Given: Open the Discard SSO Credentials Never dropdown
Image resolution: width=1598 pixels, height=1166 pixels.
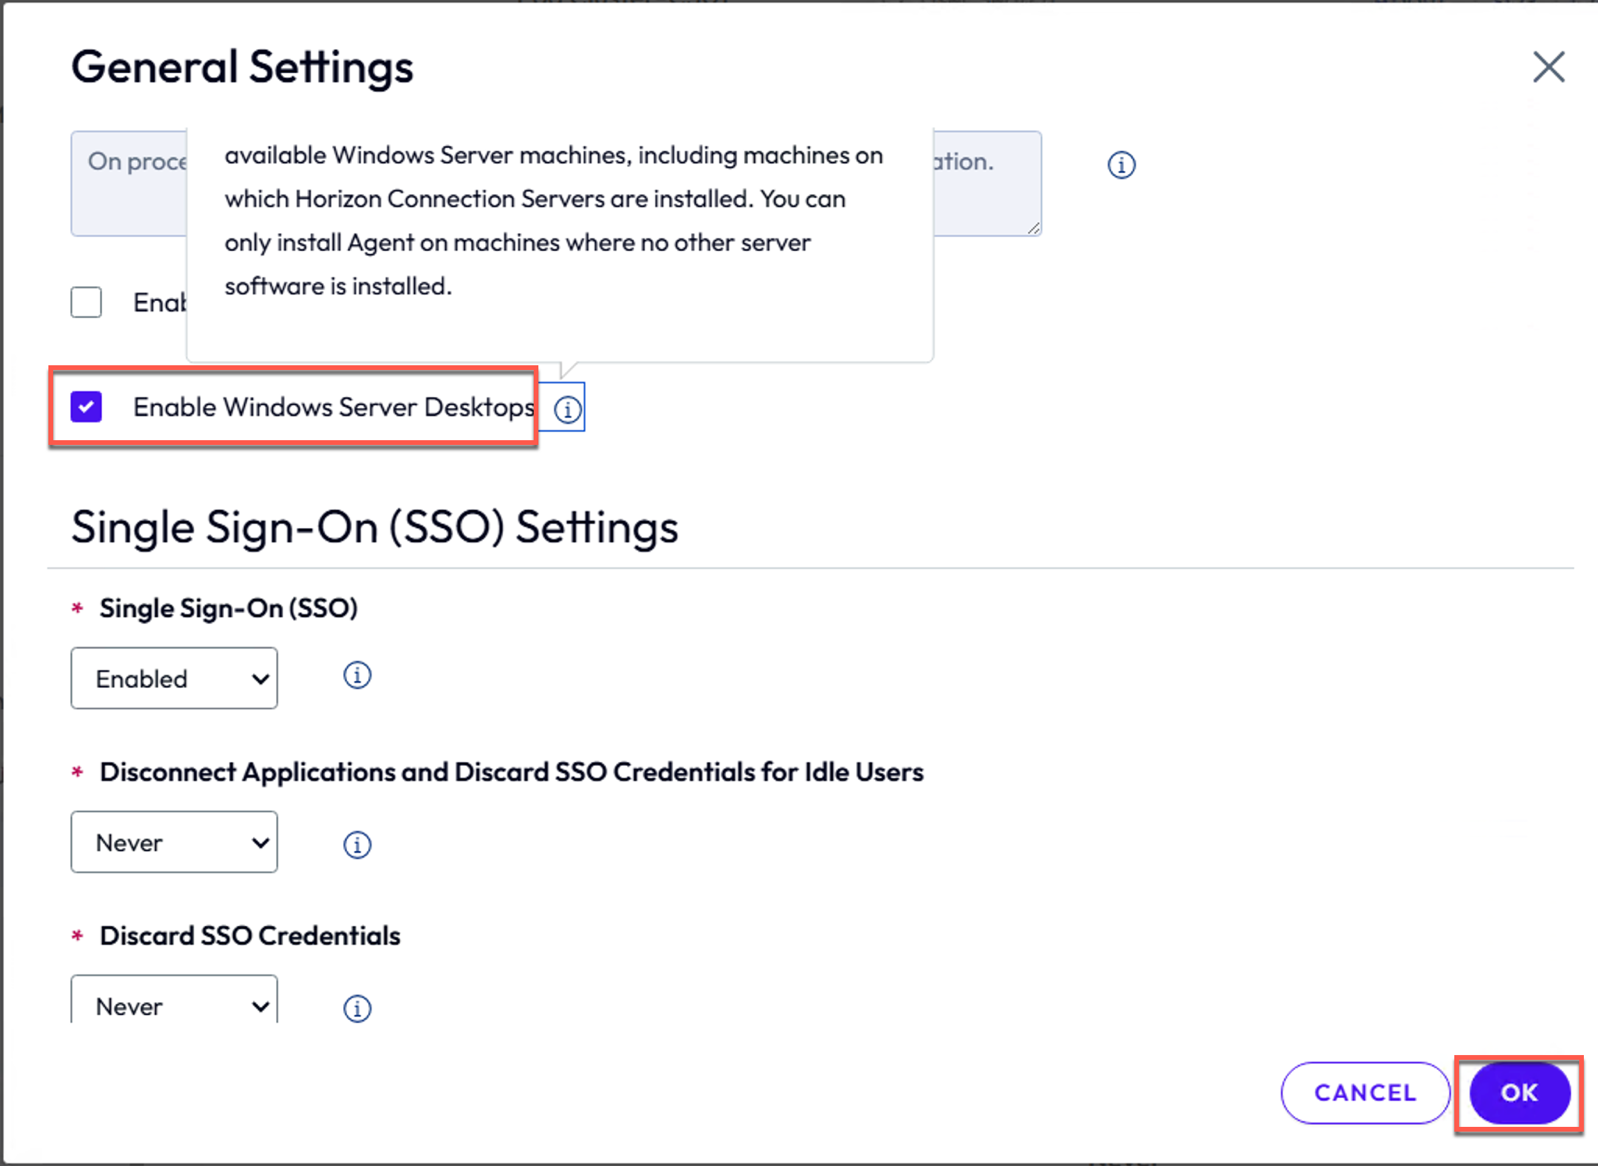Looking at the screenshot, I should click(x=174, y=999).
